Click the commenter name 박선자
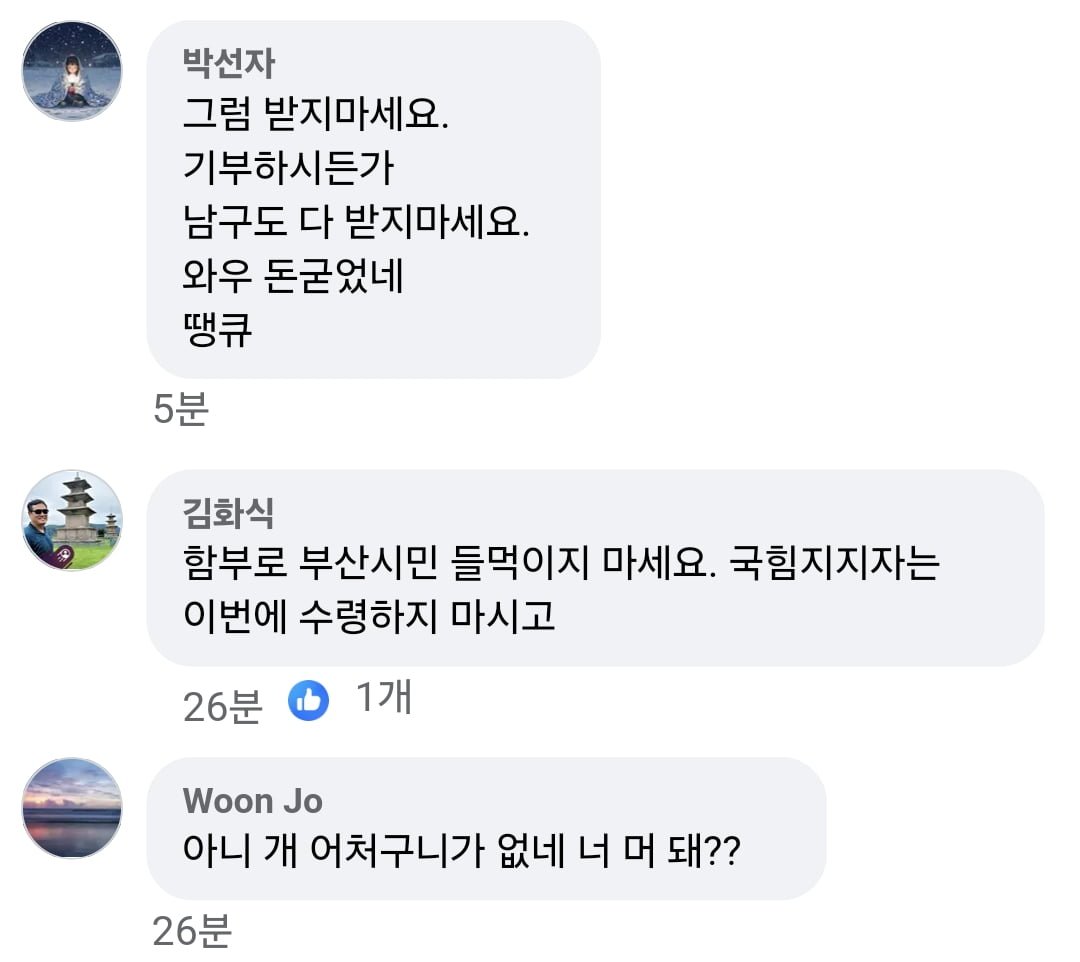 (x=228, y=64)
